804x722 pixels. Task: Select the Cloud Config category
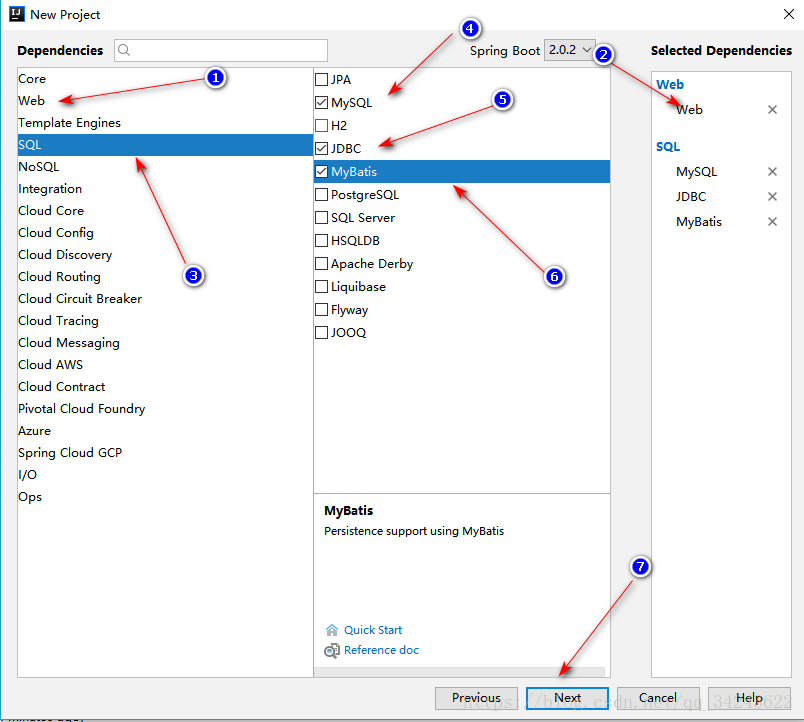point(165,233)
